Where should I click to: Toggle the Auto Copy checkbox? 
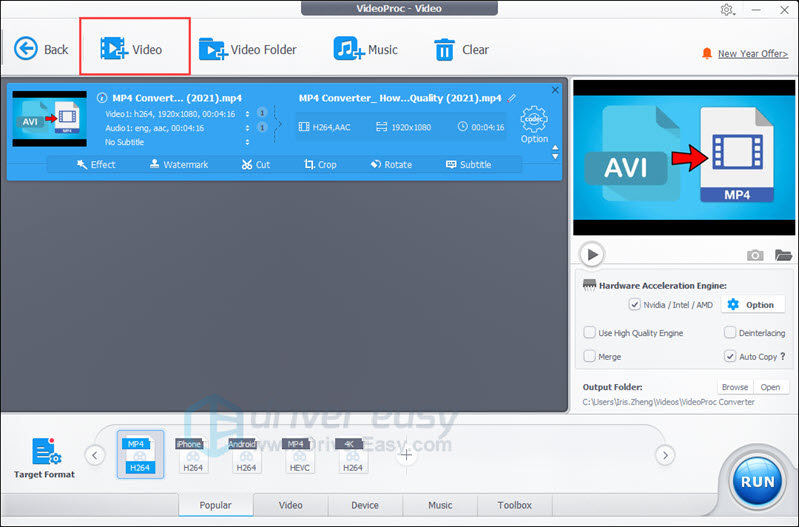[x=730, y=356]
